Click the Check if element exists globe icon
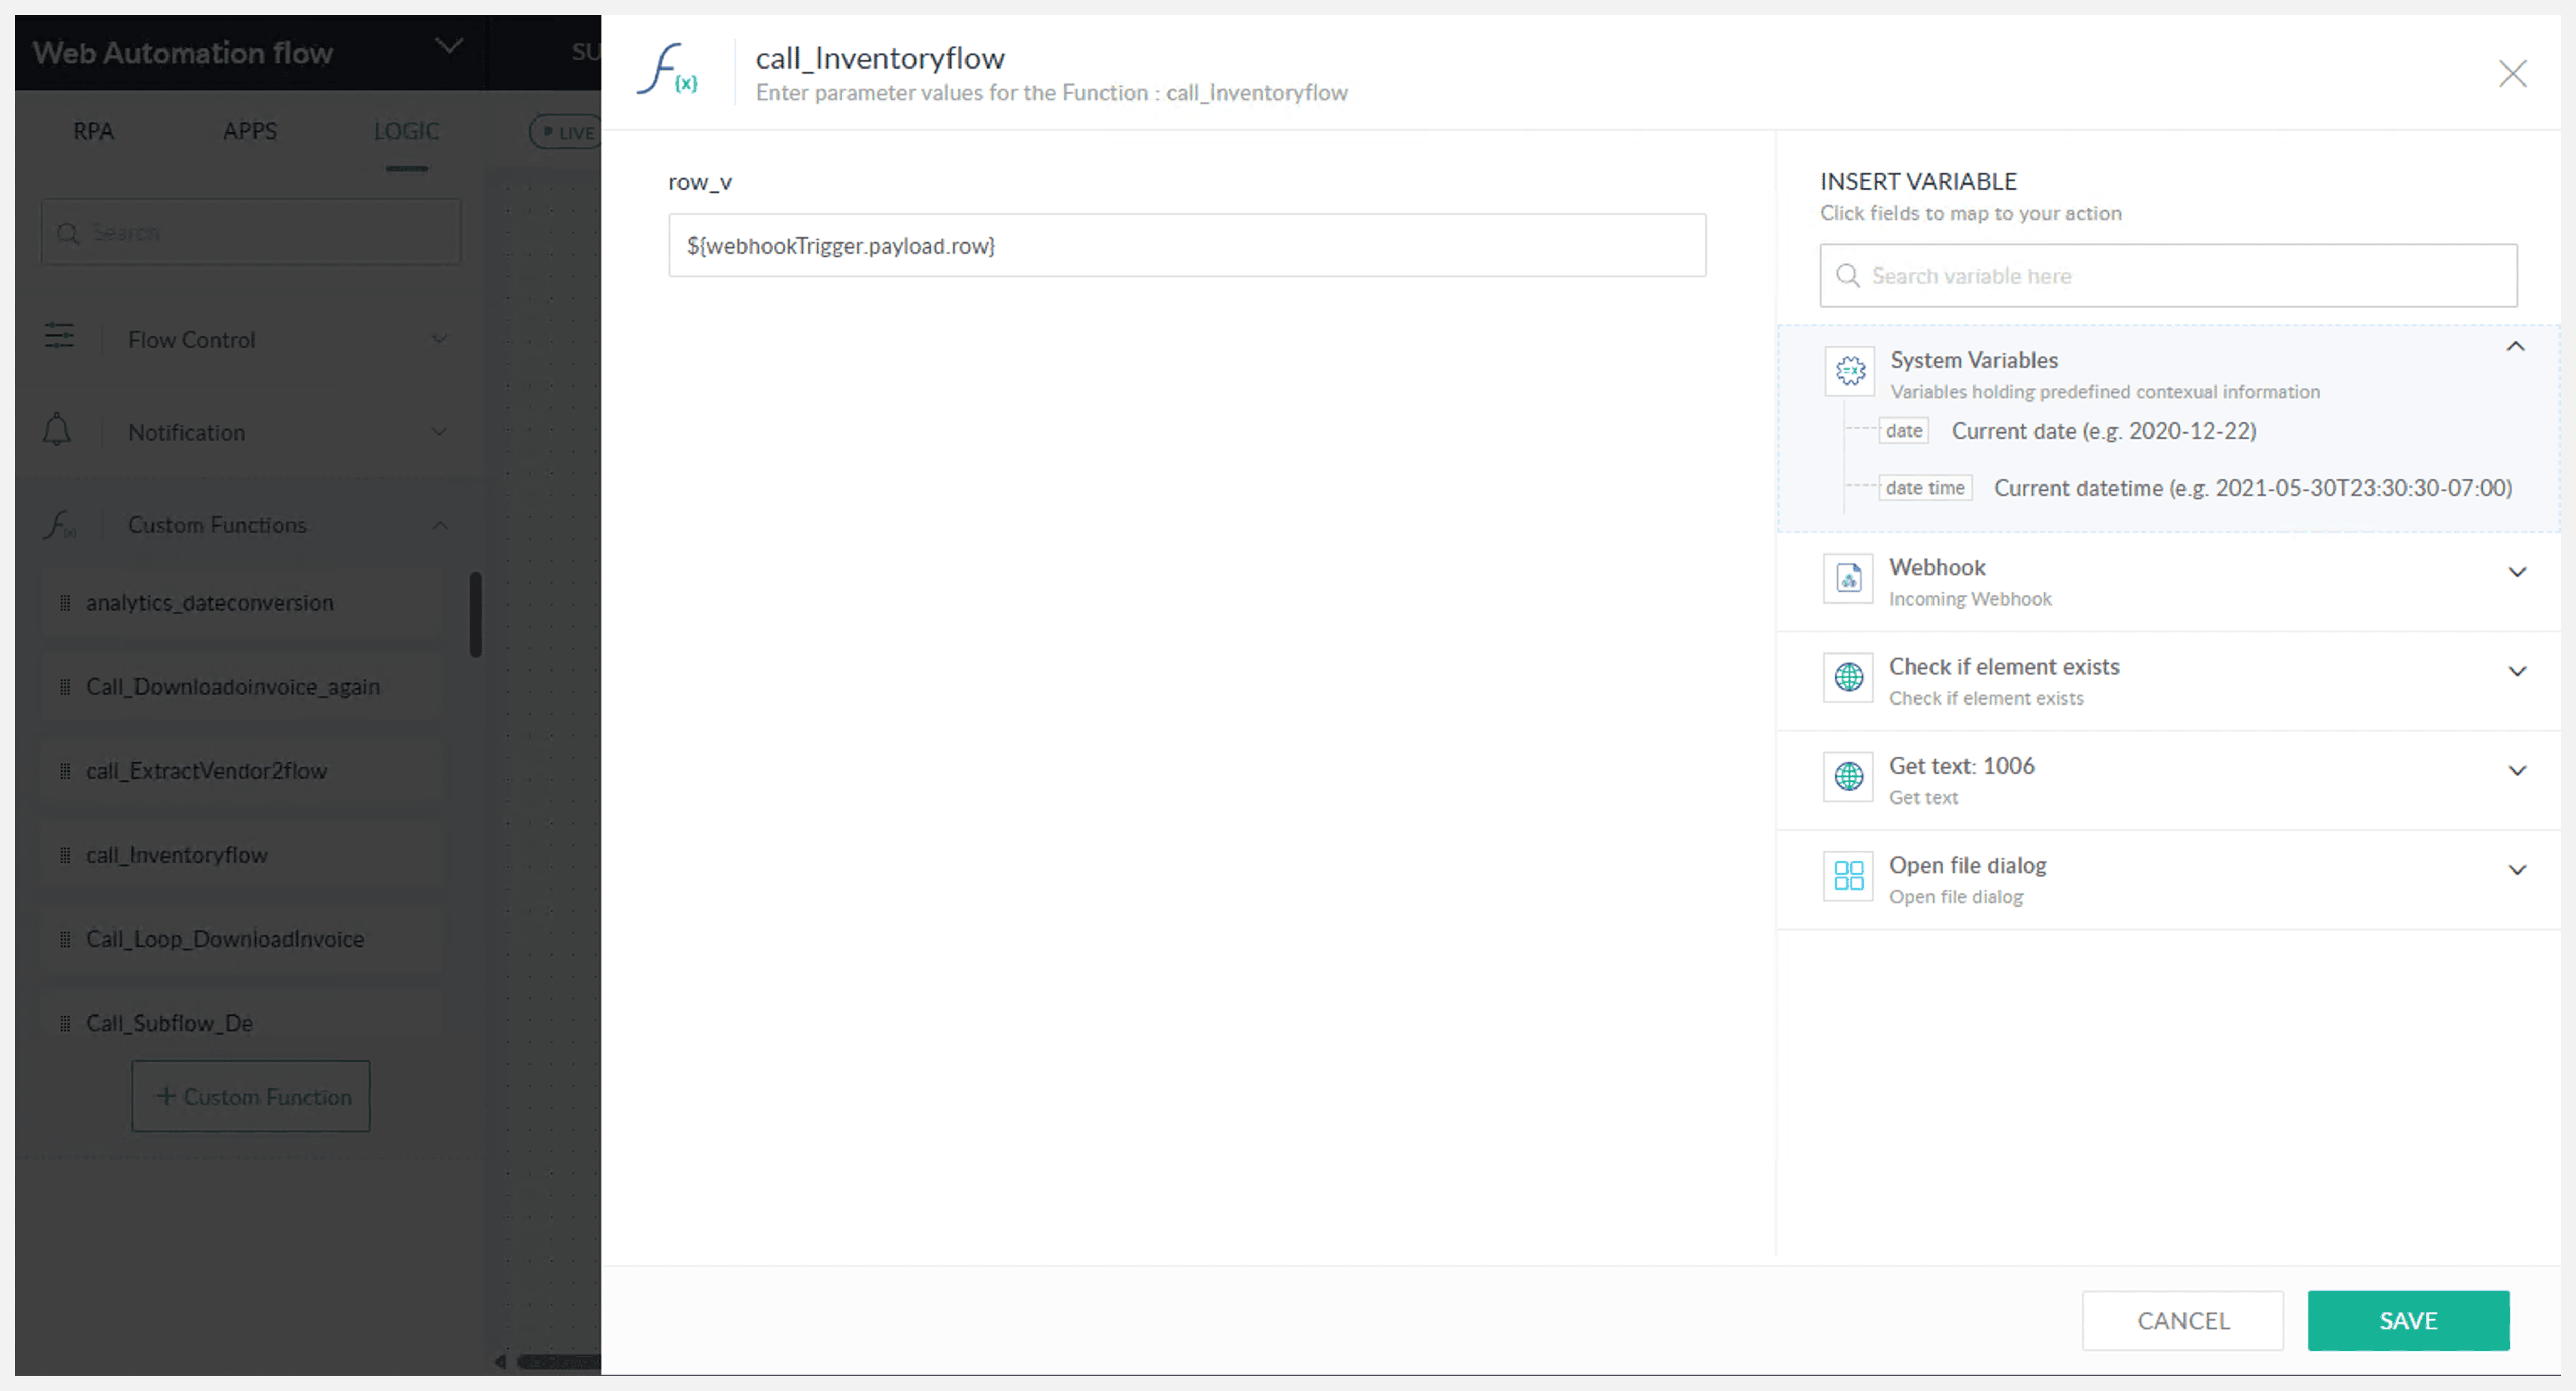The height and width of the screenshot is (1391, 2576). click(1848, 677)
